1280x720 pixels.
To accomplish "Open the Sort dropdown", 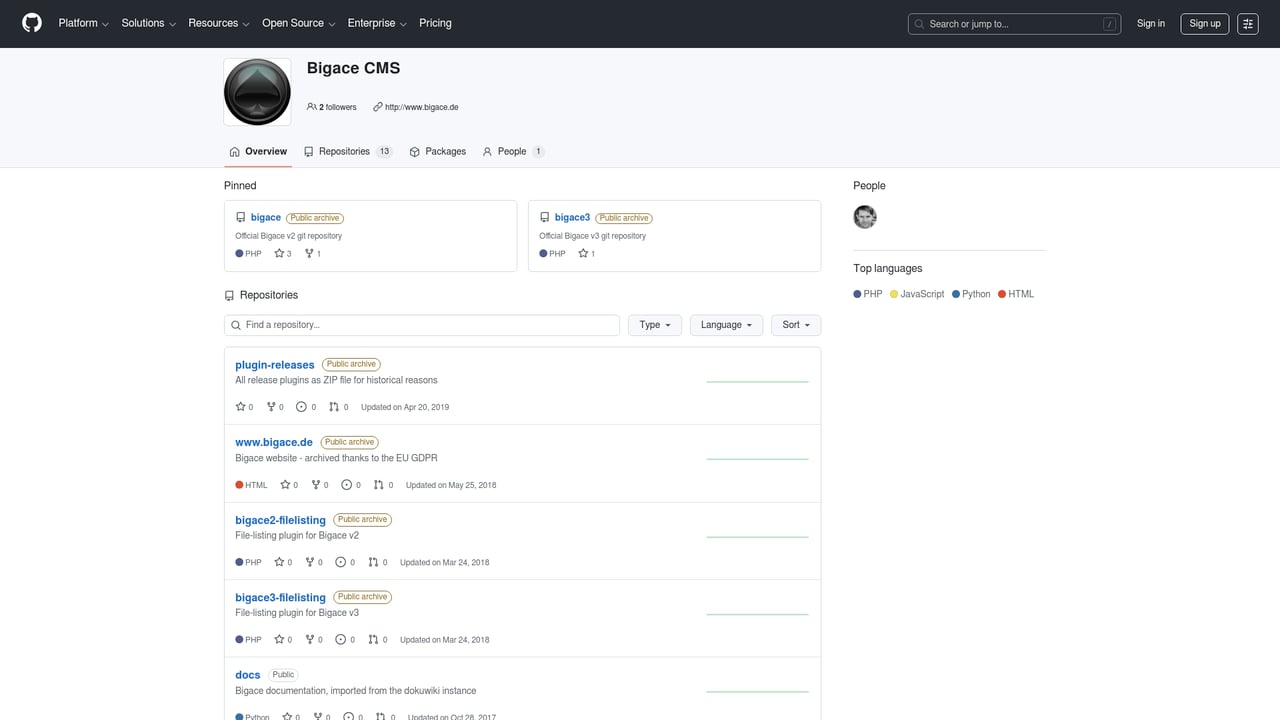I will (x=795, y=325).
